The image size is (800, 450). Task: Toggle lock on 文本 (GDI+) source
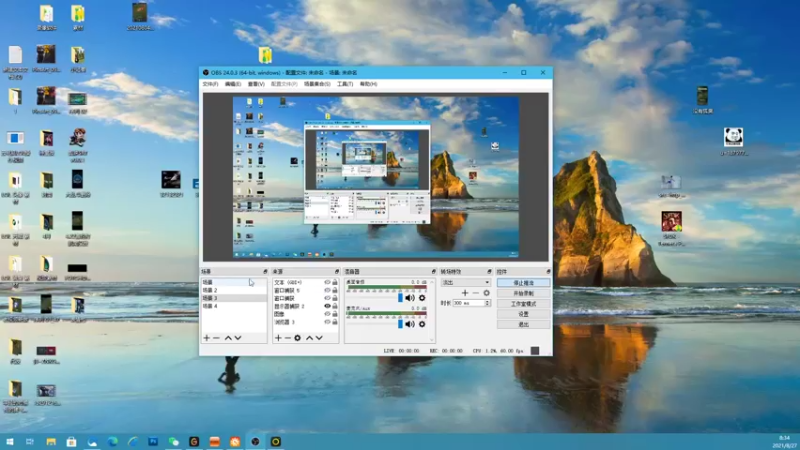335,283
